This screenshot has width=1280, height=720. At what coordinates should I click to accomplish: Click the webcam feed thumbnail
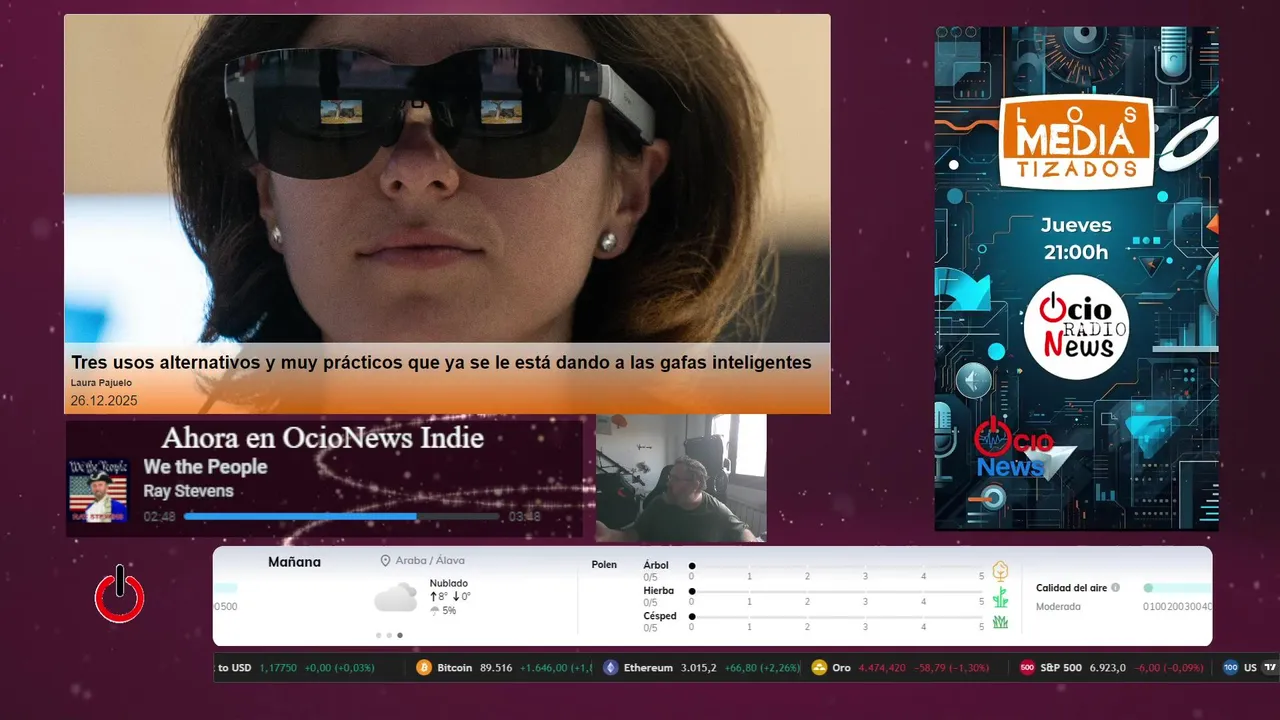(x=681, y=478)
